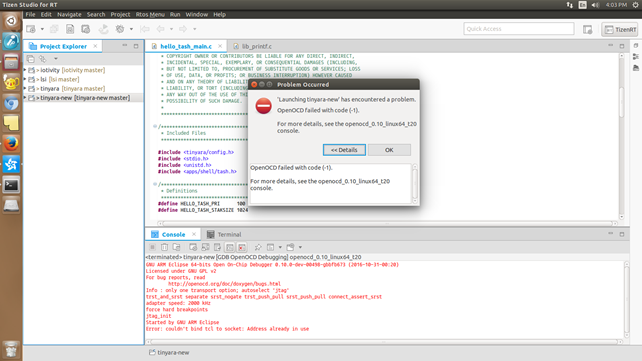The width and height of the screenshot is (642, 361).
Task: Open the Open Console dropdown arrow
Action: (300, 247)
